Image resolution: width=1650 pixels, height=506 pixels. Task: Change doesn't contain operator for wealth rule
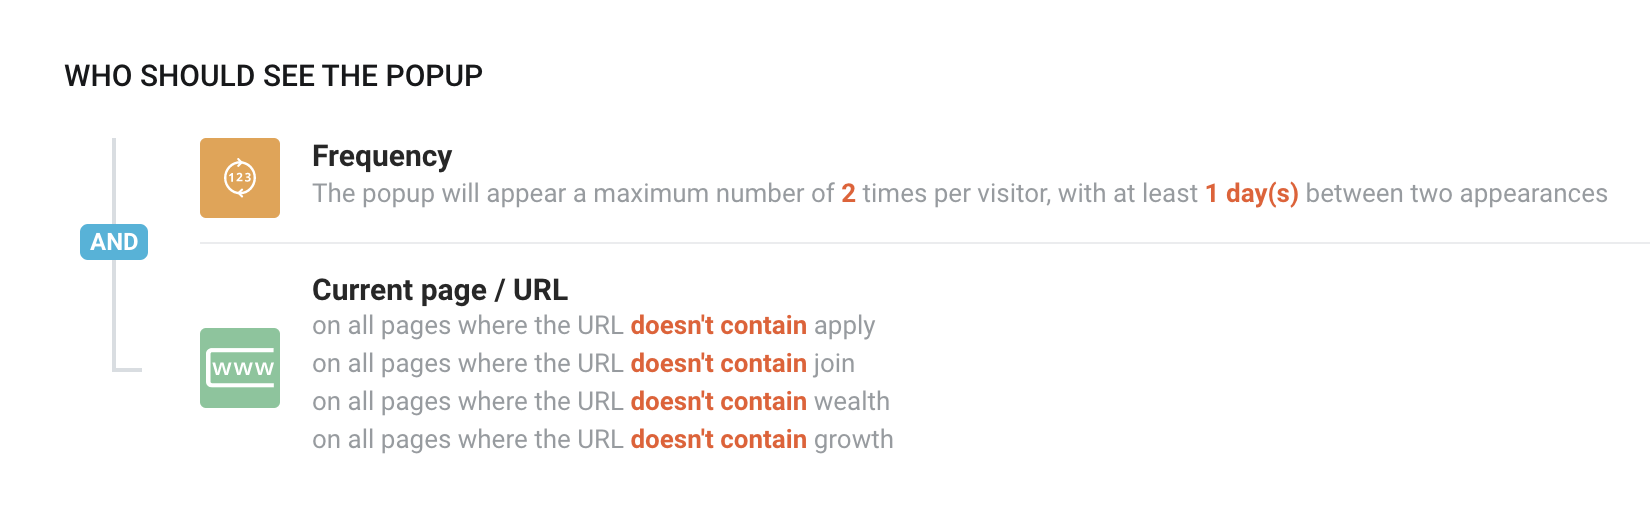coord(719,401)
